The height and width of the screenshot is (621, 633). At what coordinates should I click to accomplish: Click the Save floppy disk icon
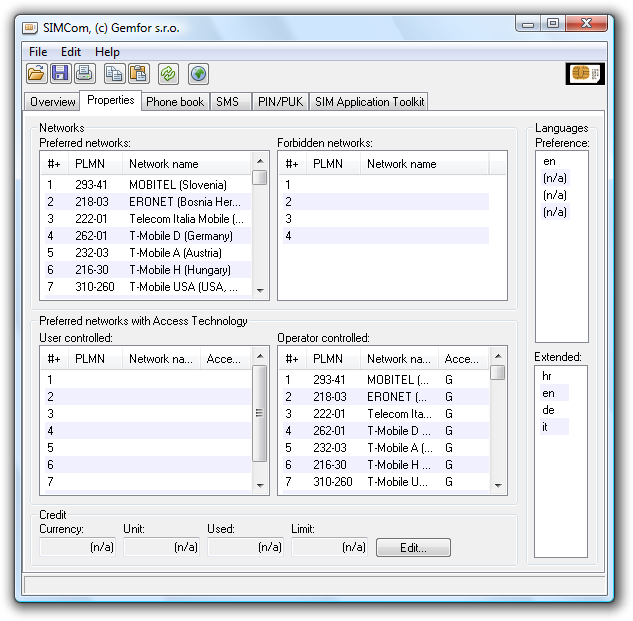tap(60, 73)
